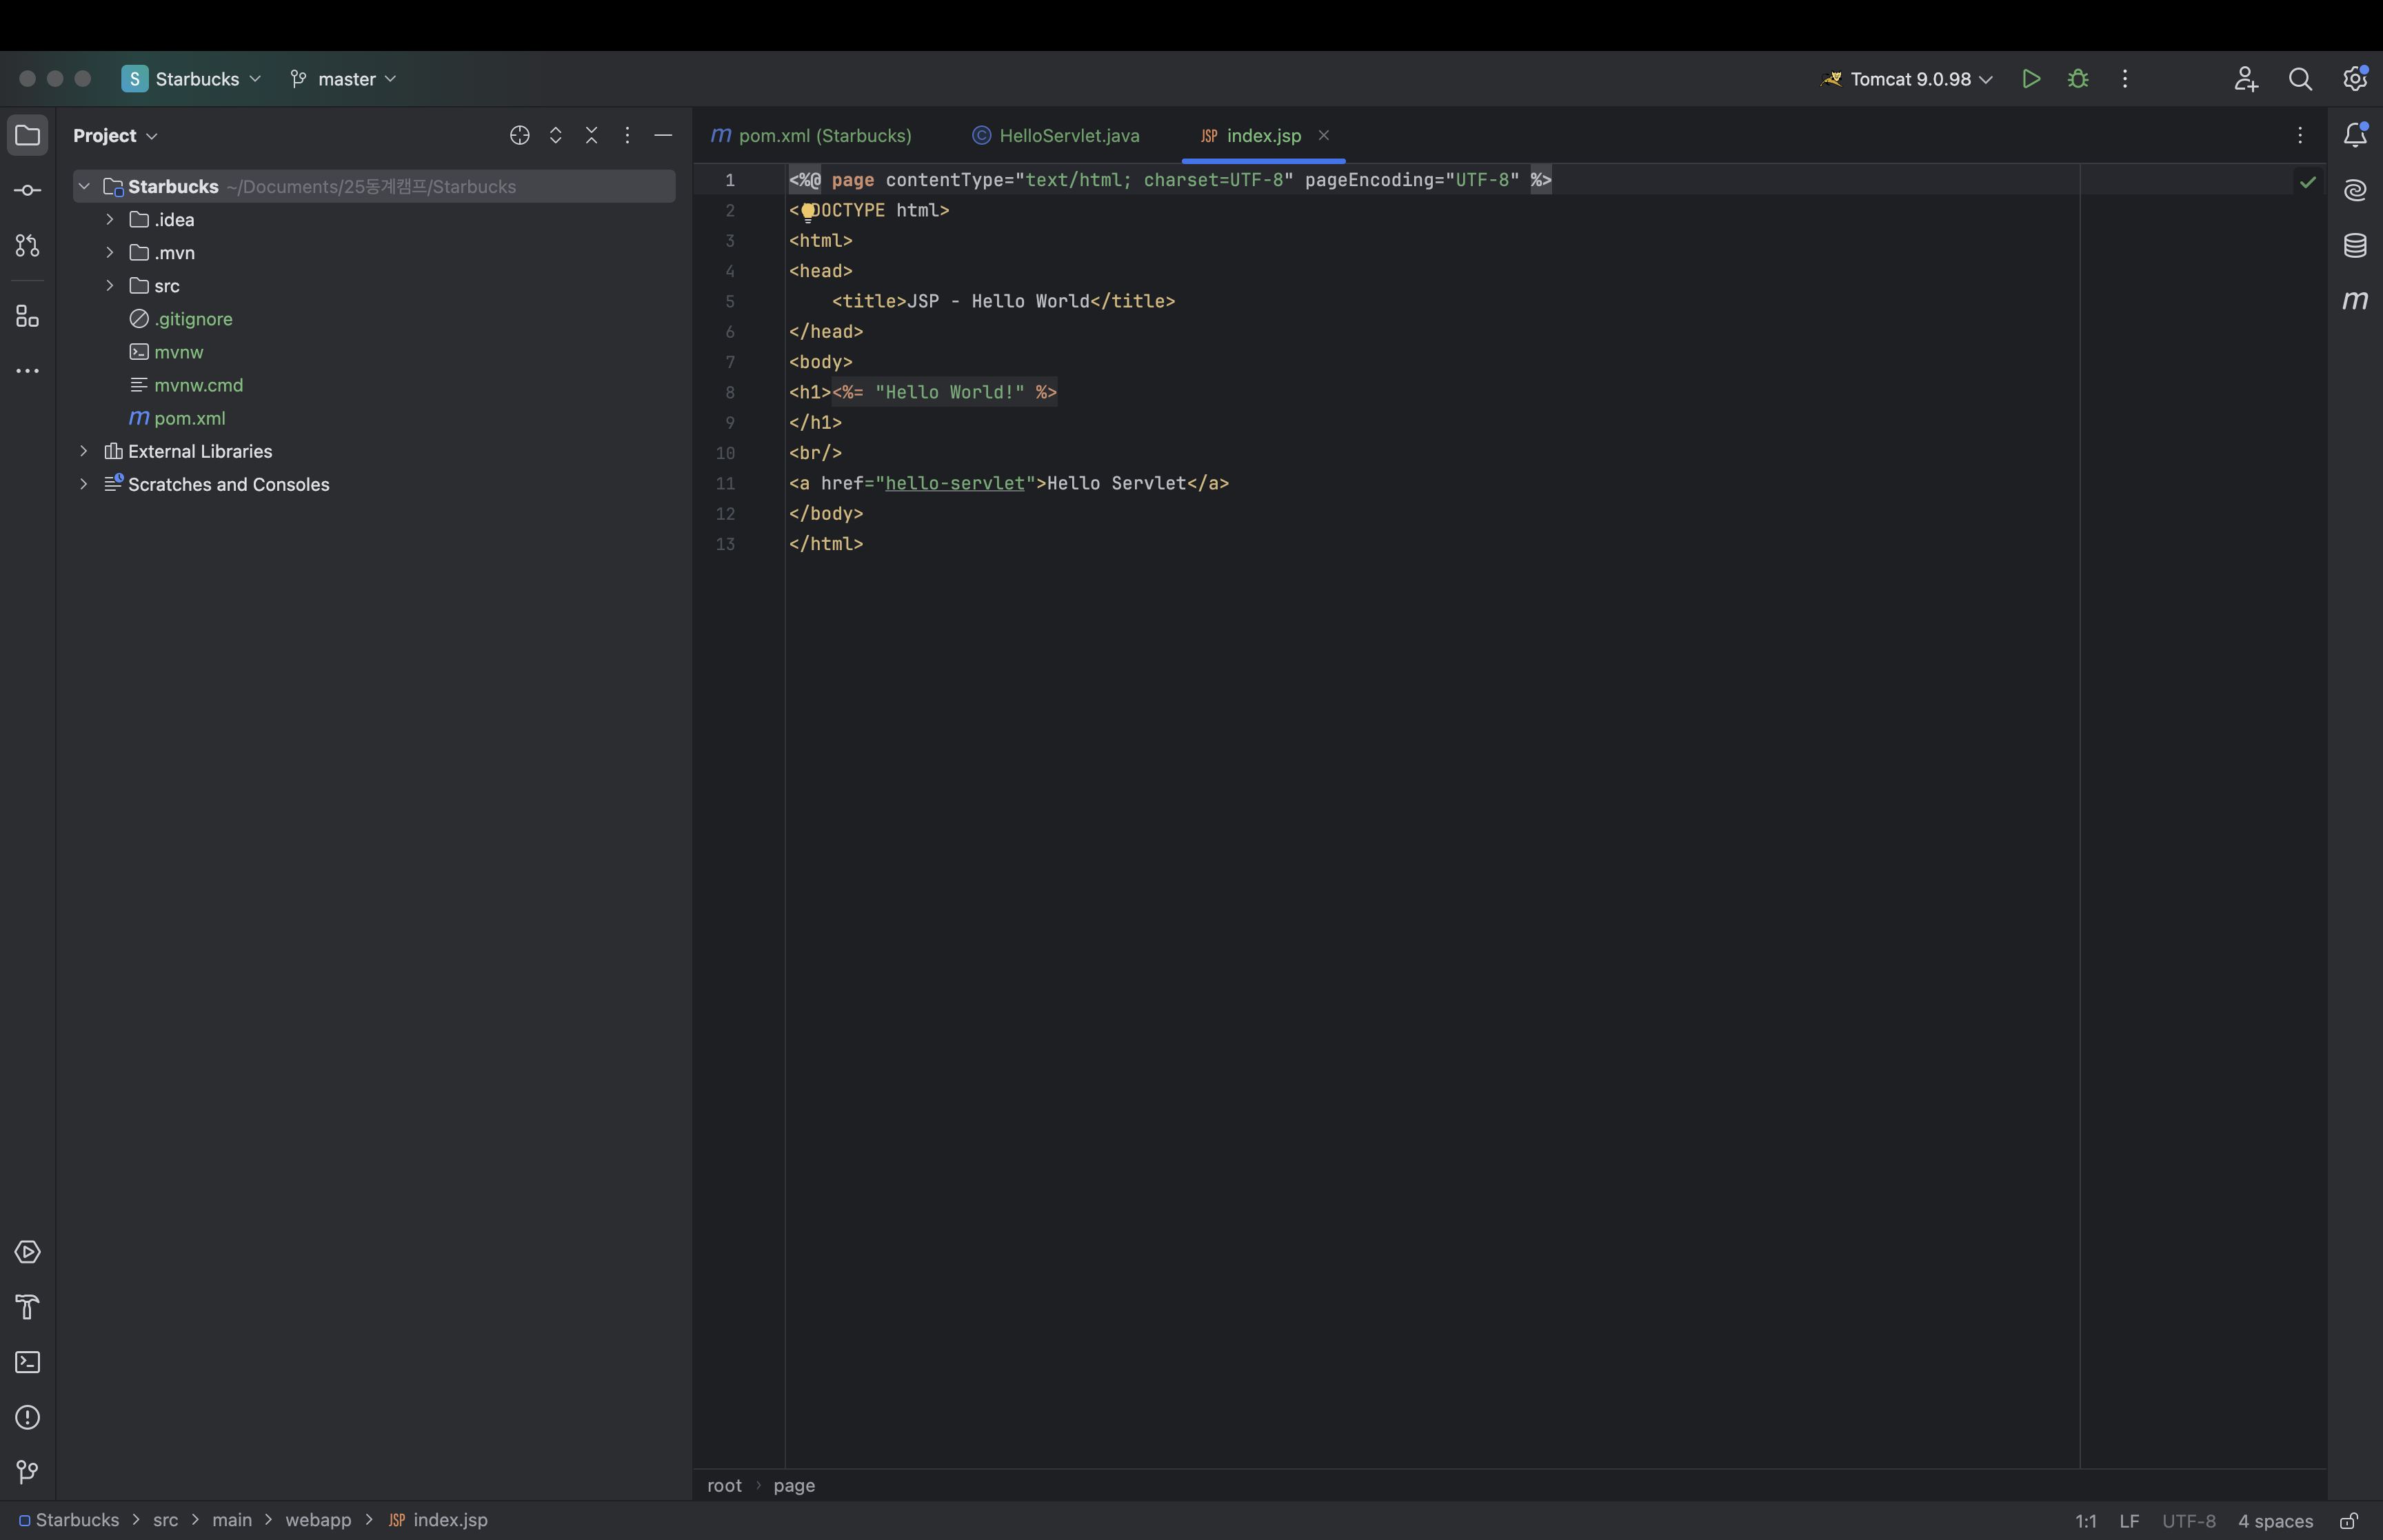Open the master branch dropdown
This screenshot has width=2383, height=1540.
tap(343, 79)
